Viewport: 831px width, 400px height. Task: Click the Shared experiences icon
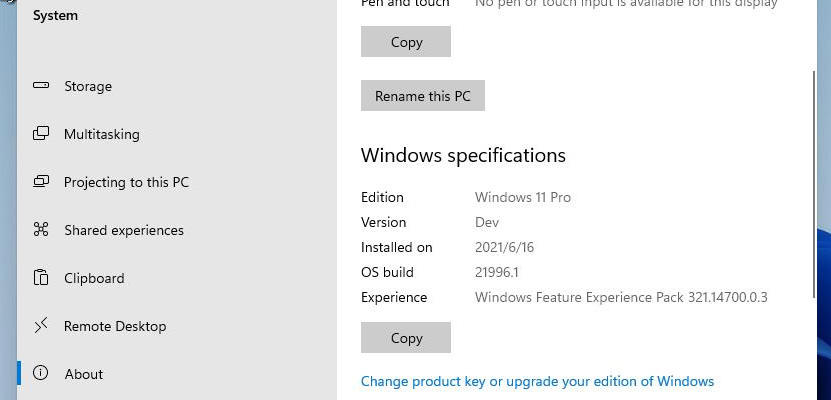(41, 229)
